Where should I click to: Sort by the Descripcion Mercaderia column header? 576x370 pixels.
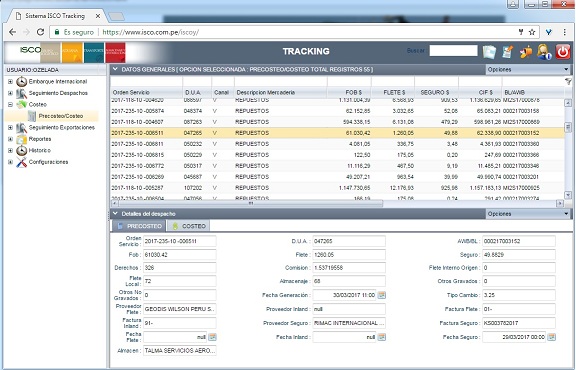click(280, 93)
